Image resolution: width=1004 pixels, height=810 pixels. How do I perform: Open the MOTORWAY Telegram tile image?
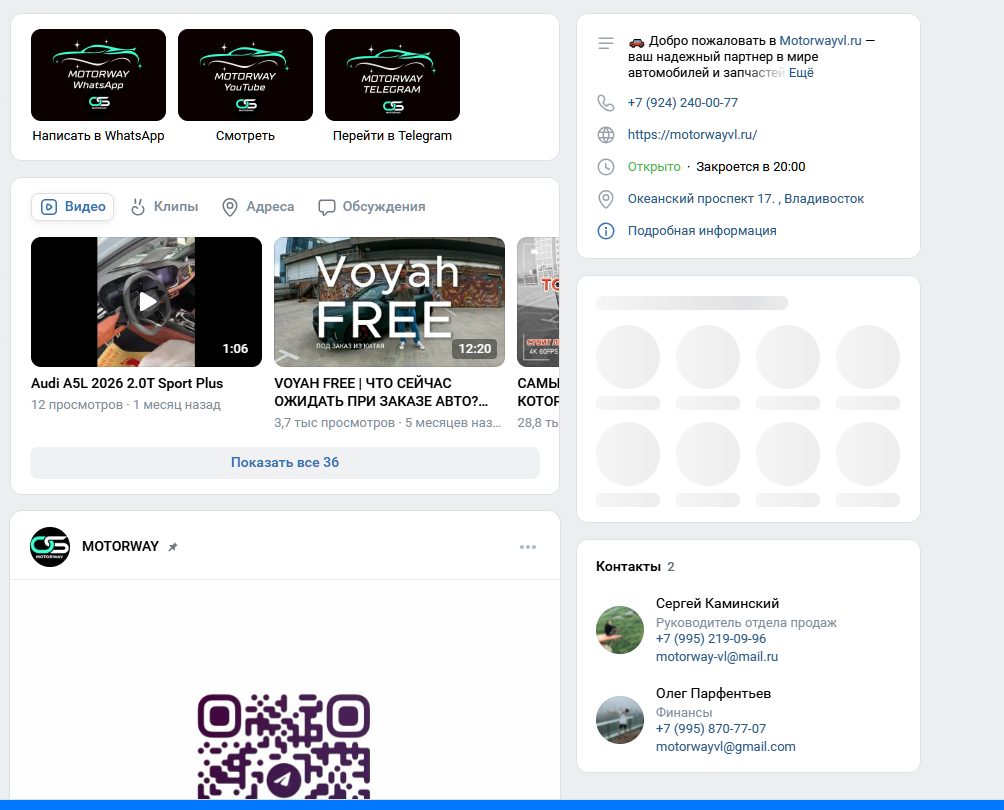[x=392, y=75]
